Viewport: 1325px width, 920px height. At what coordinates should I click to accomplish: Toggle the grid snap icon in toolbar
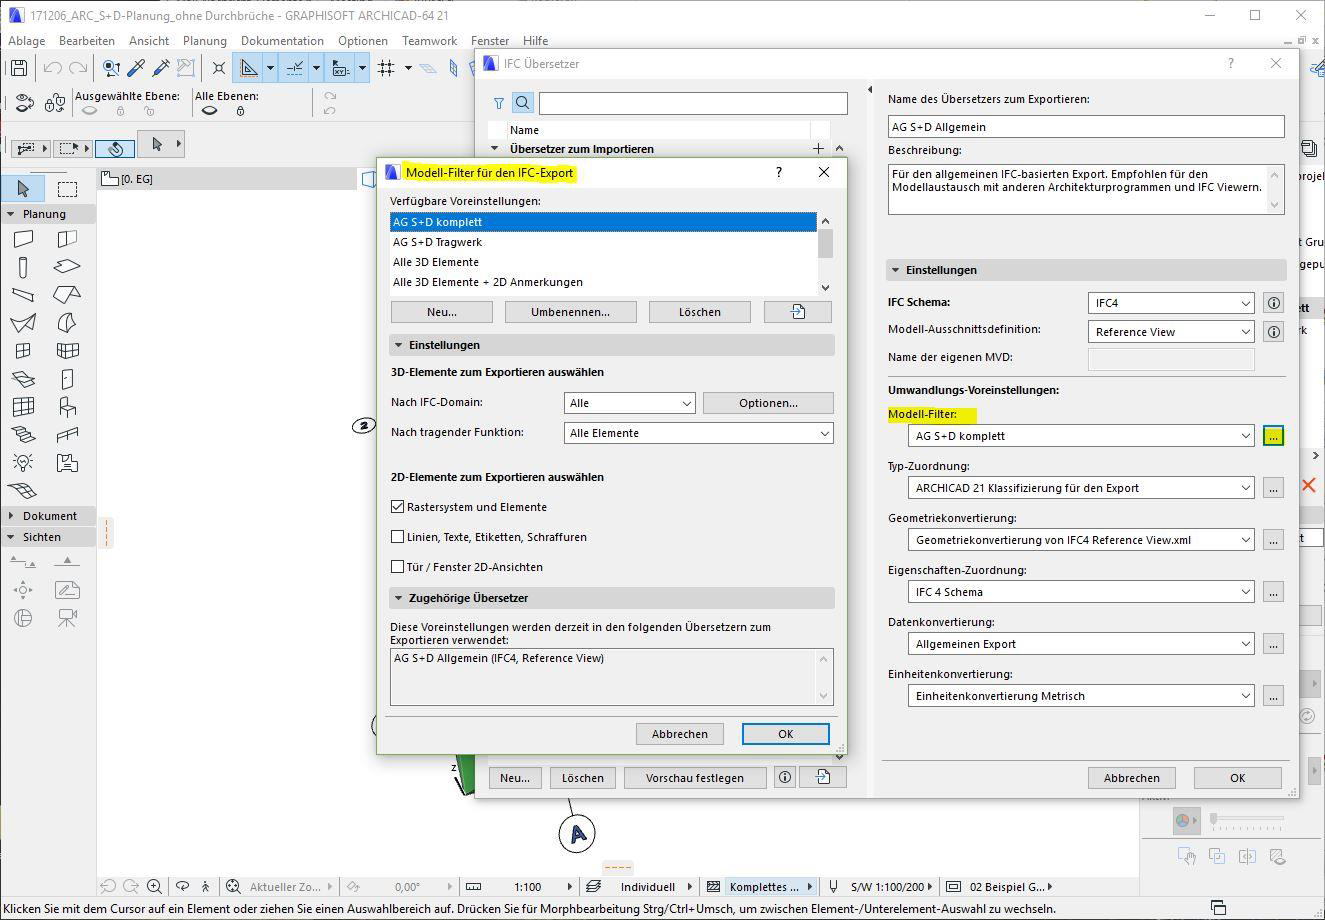(386, 68)
